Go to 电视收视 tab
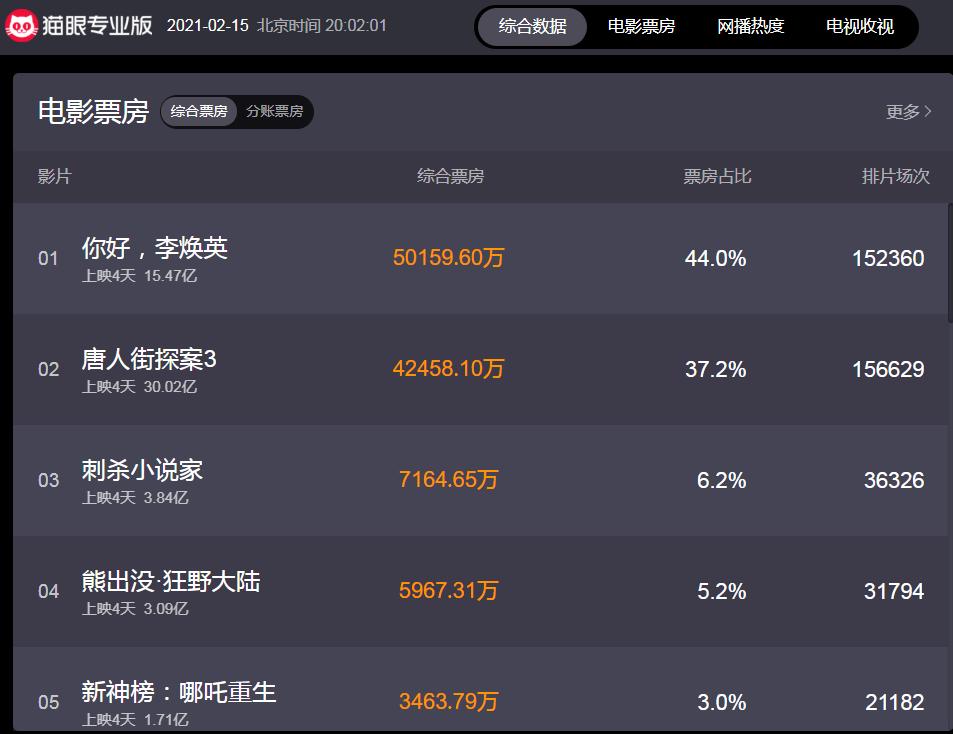This screenshot has height=734, width=953. point(860,27)
